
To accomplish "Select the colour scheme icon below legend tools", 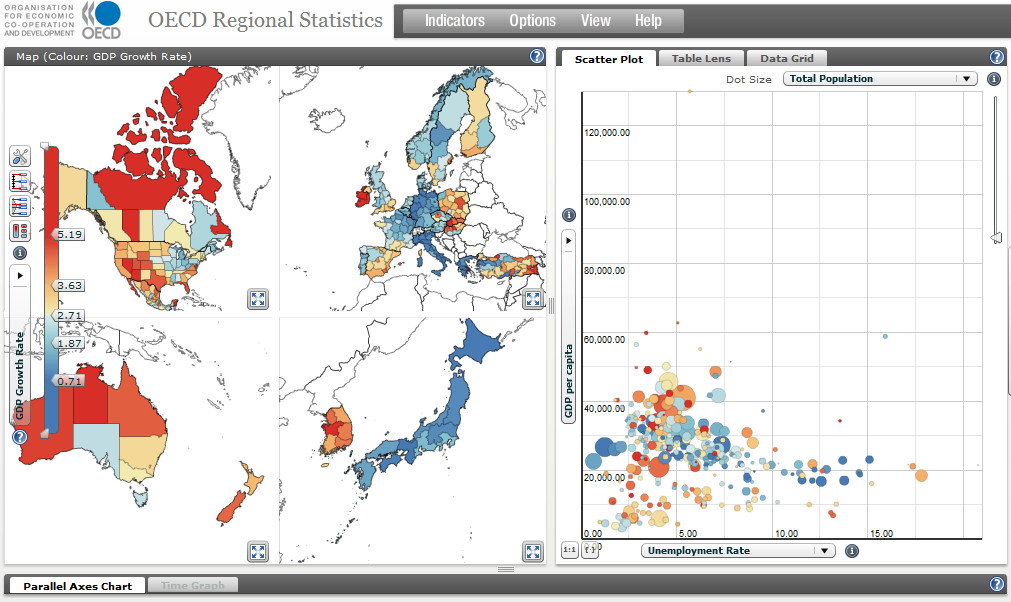I will click(20, 231).
